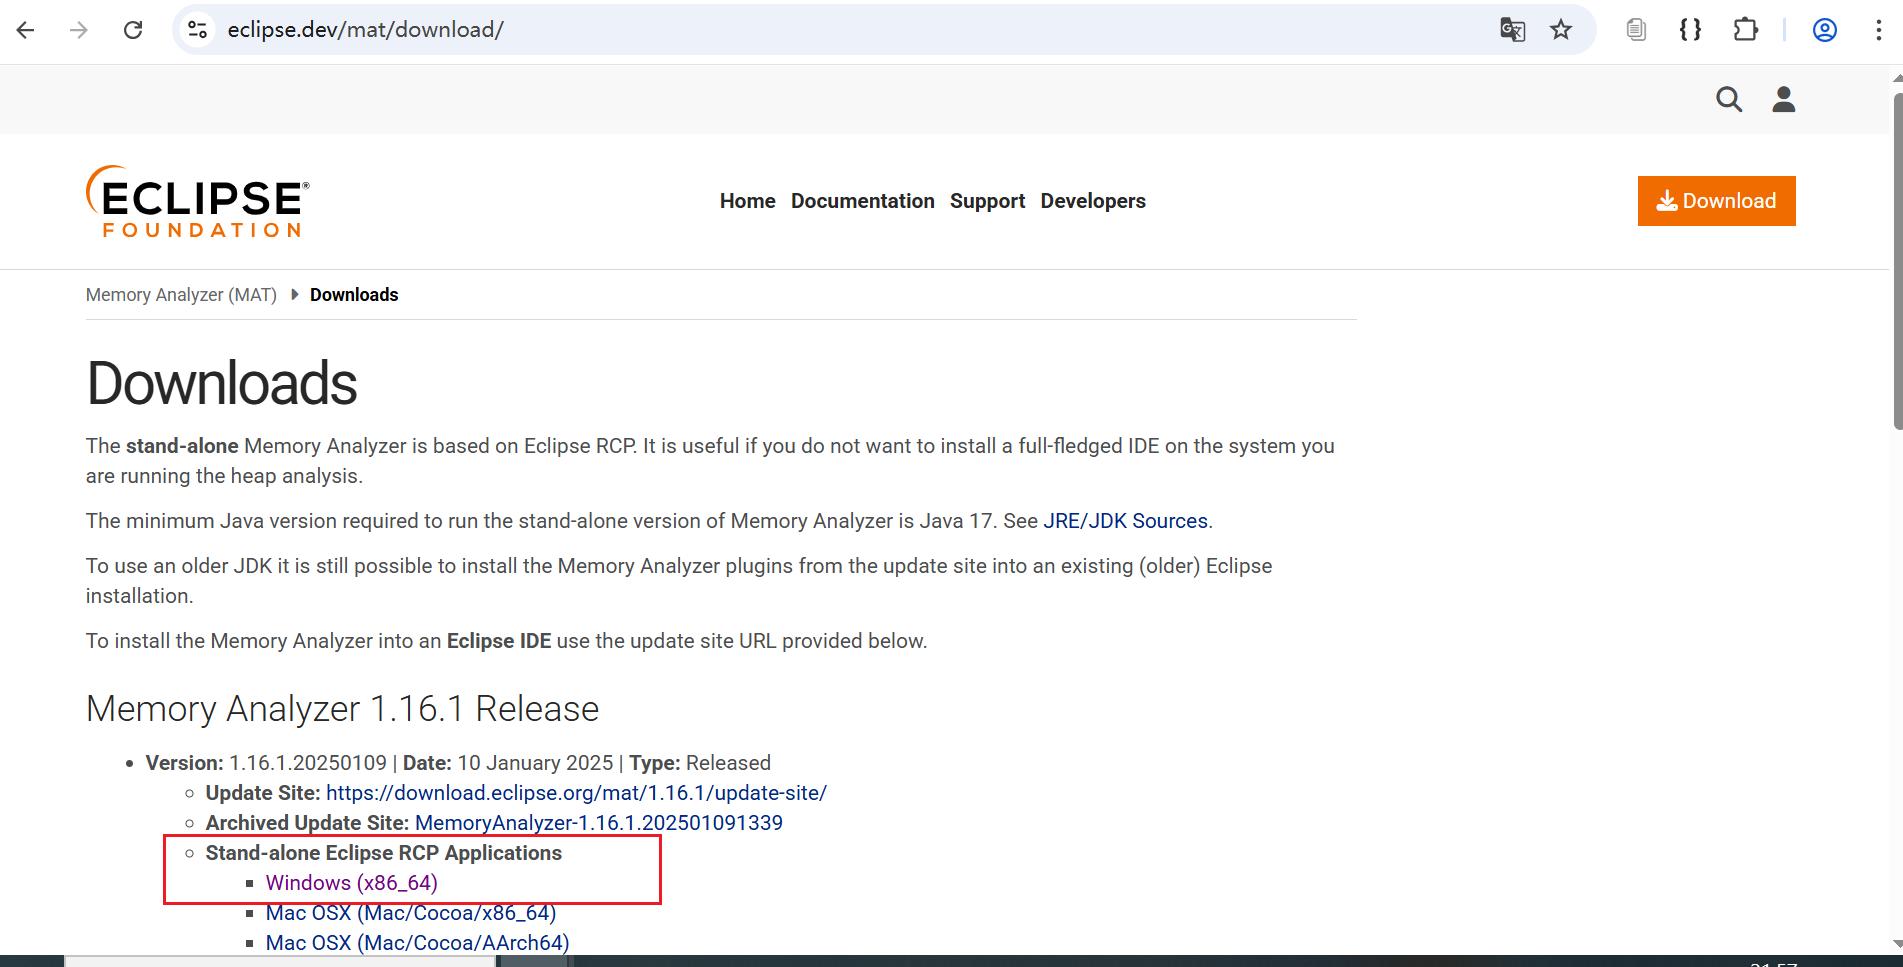This screenshot has height=967, width=1903.
Task: Open the Google Translate page icon
Action: pos(1513,30)
